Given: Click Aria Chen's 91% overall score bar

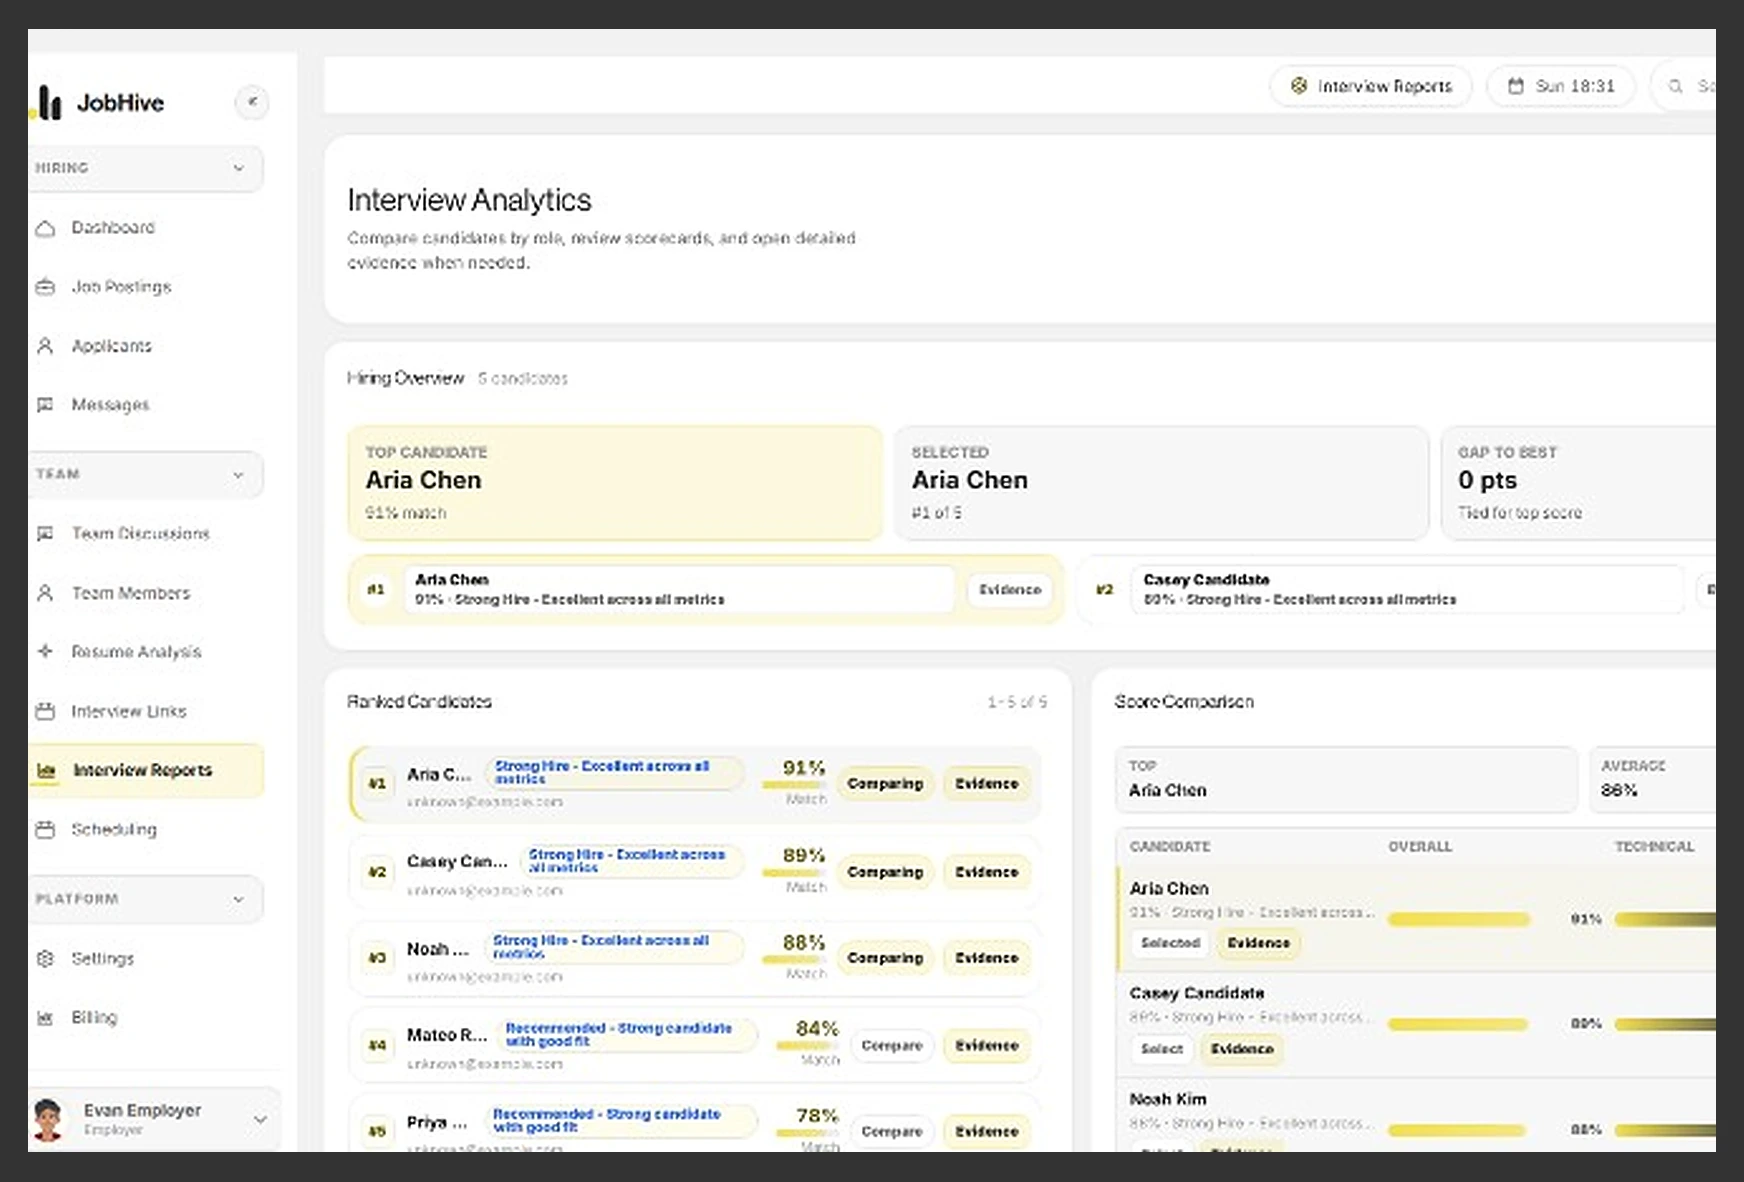Looking at the screenshot, I should [x=1459, y=920].
